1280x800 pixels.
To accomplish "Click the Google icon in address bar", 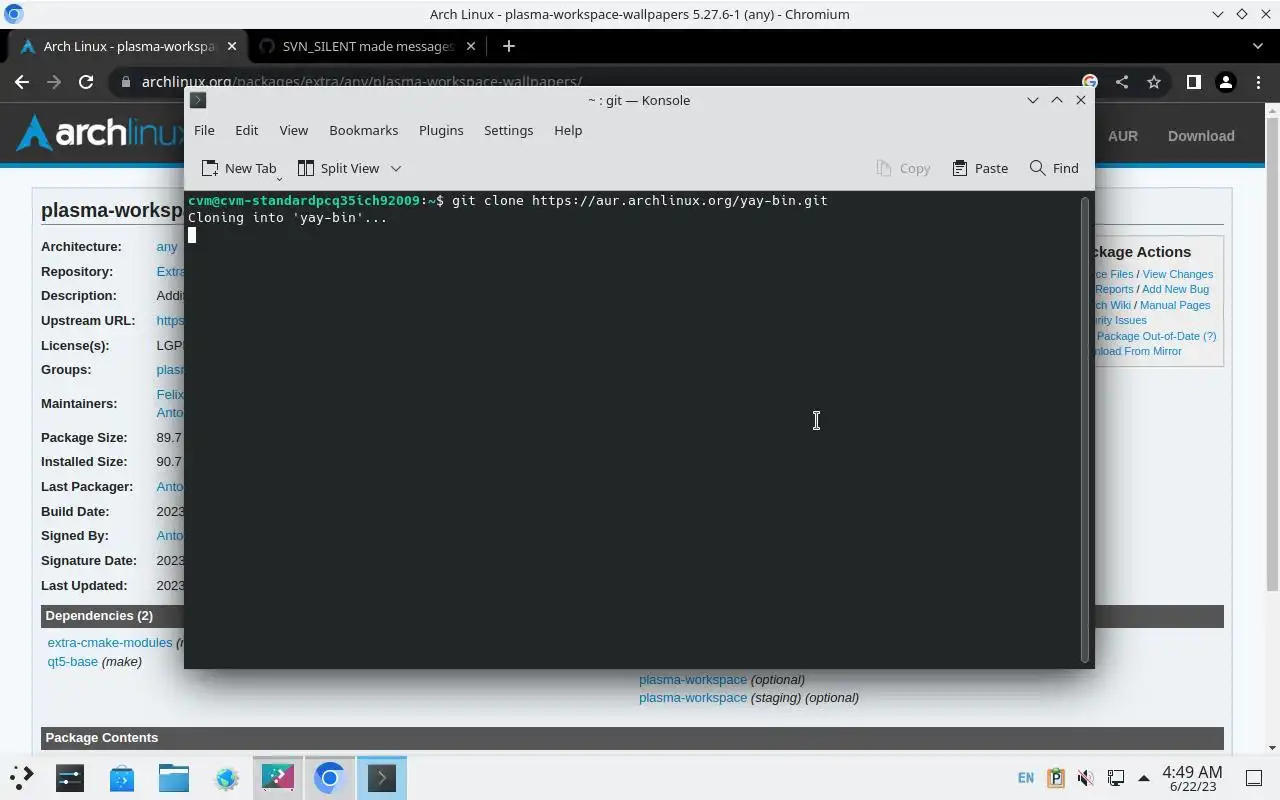I will [x=1090, y=82].
